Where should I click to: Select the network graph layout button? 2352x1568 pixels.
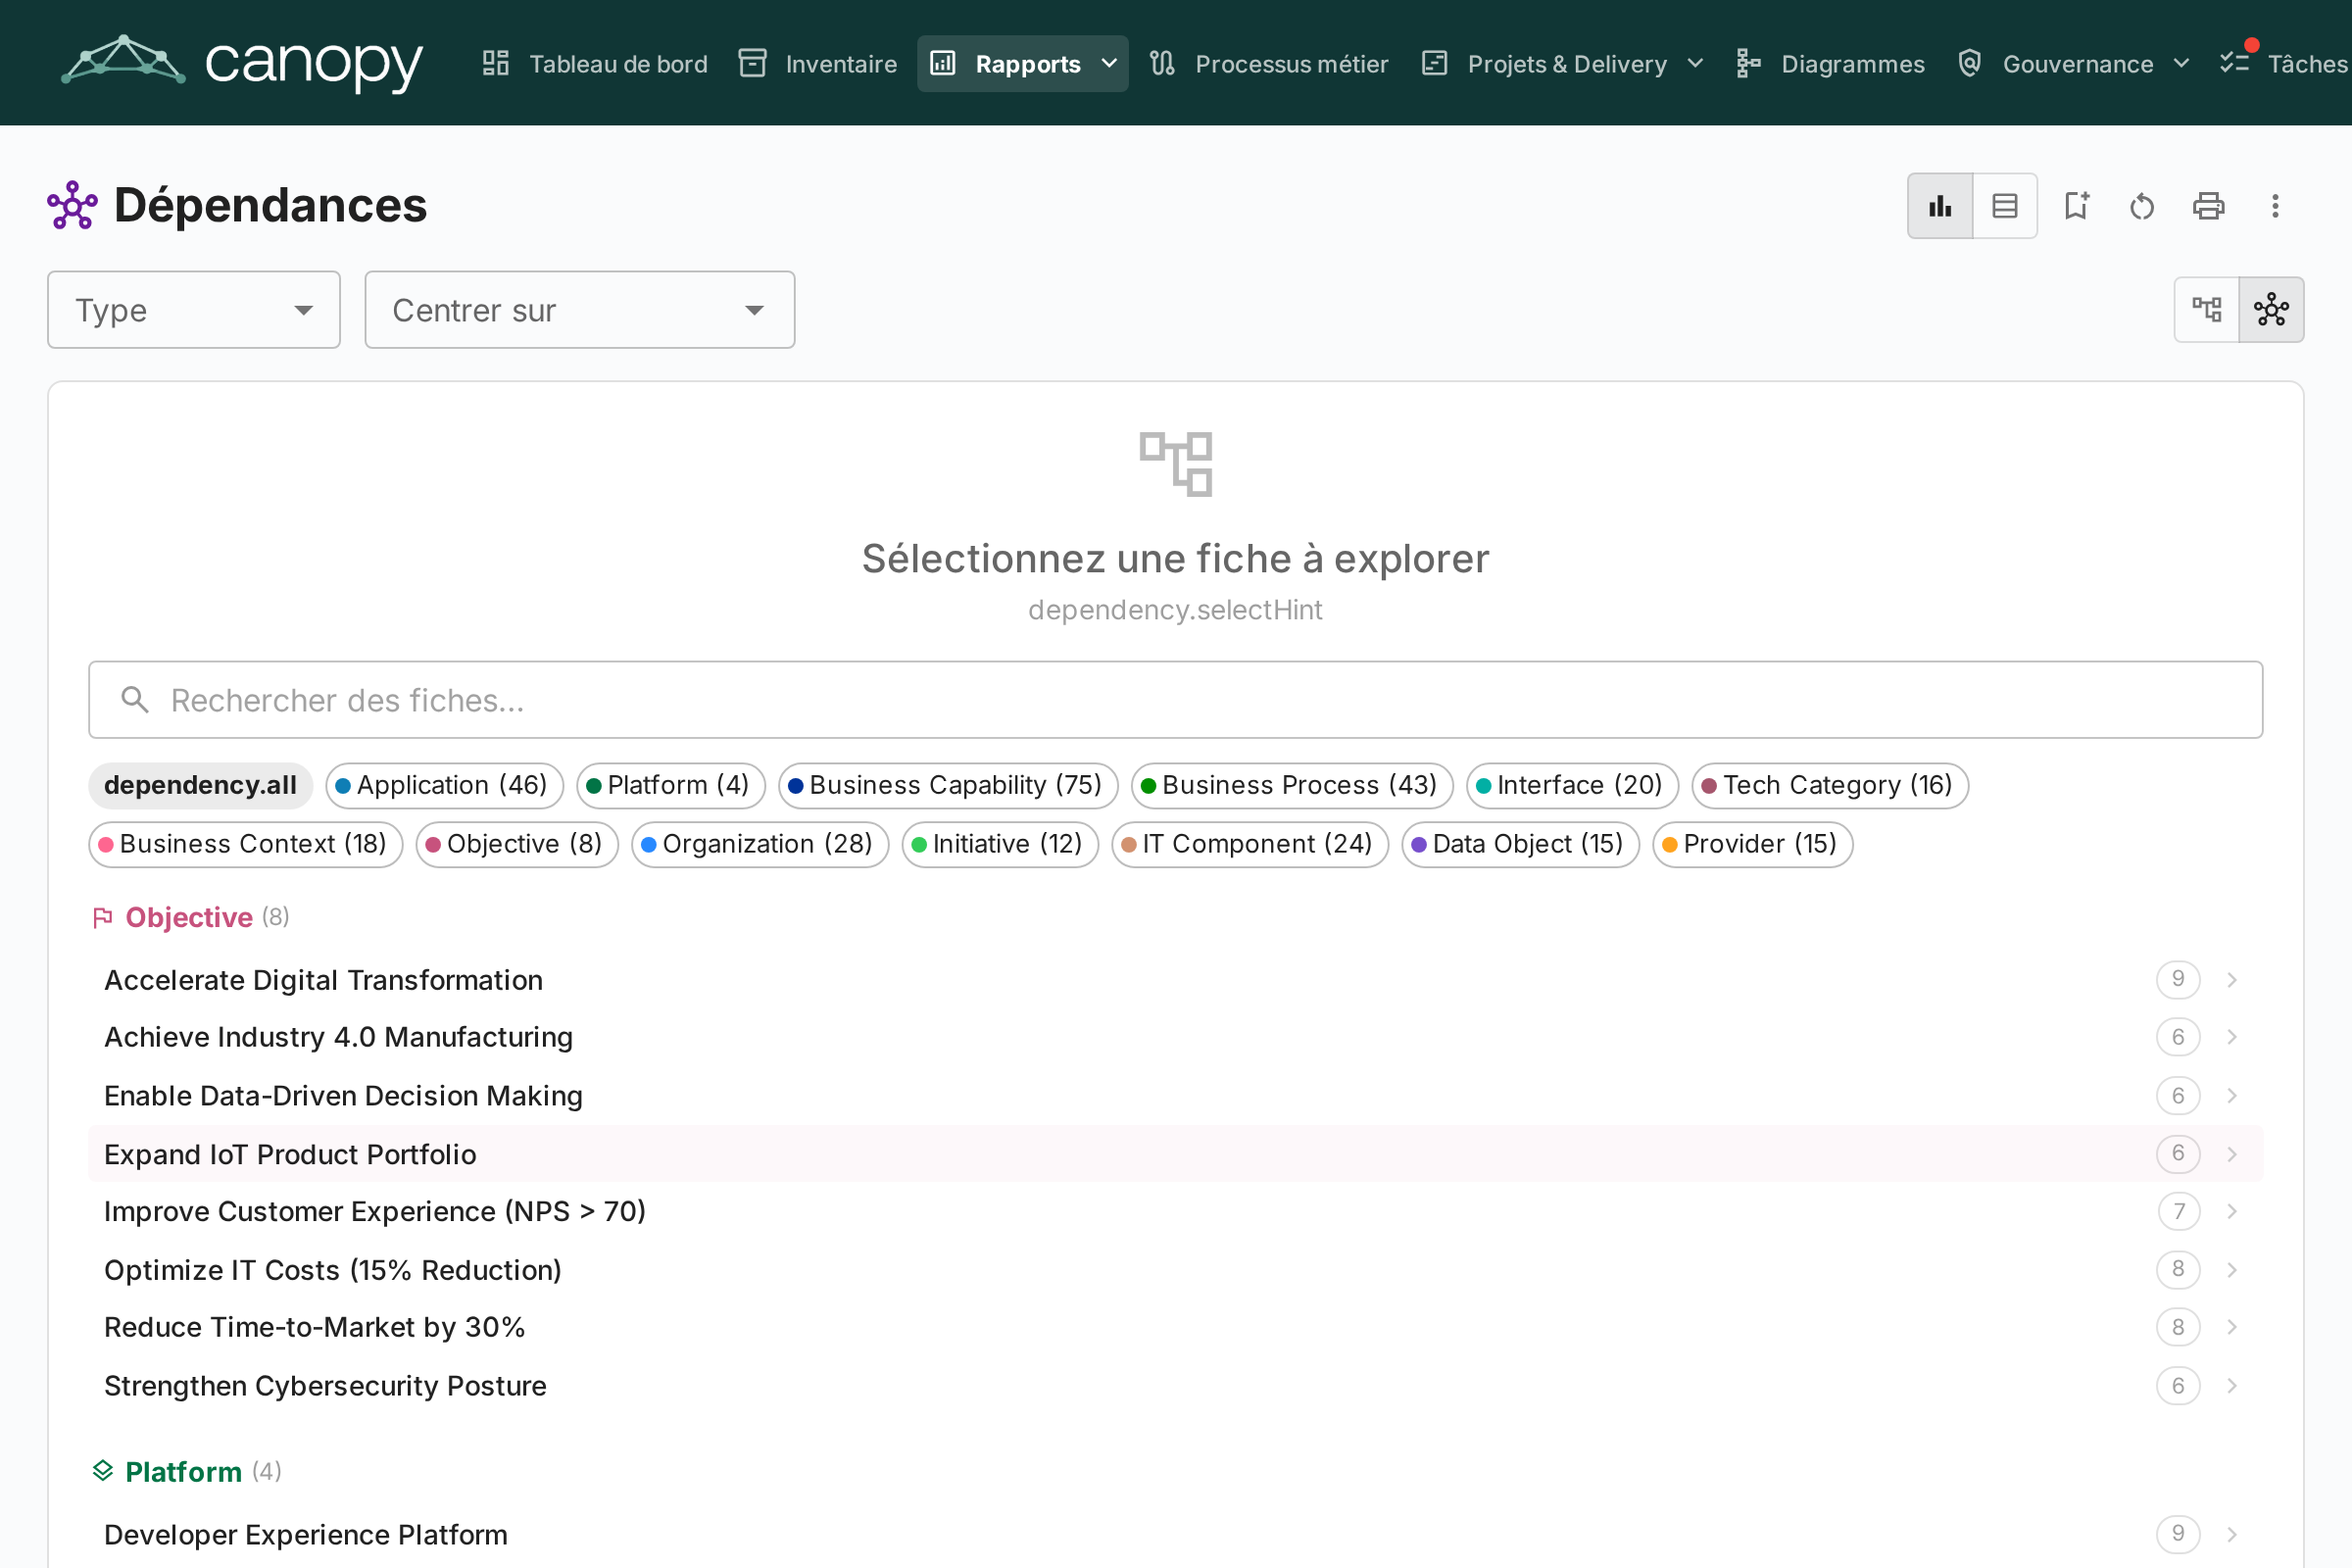[x=2271, y=310]
